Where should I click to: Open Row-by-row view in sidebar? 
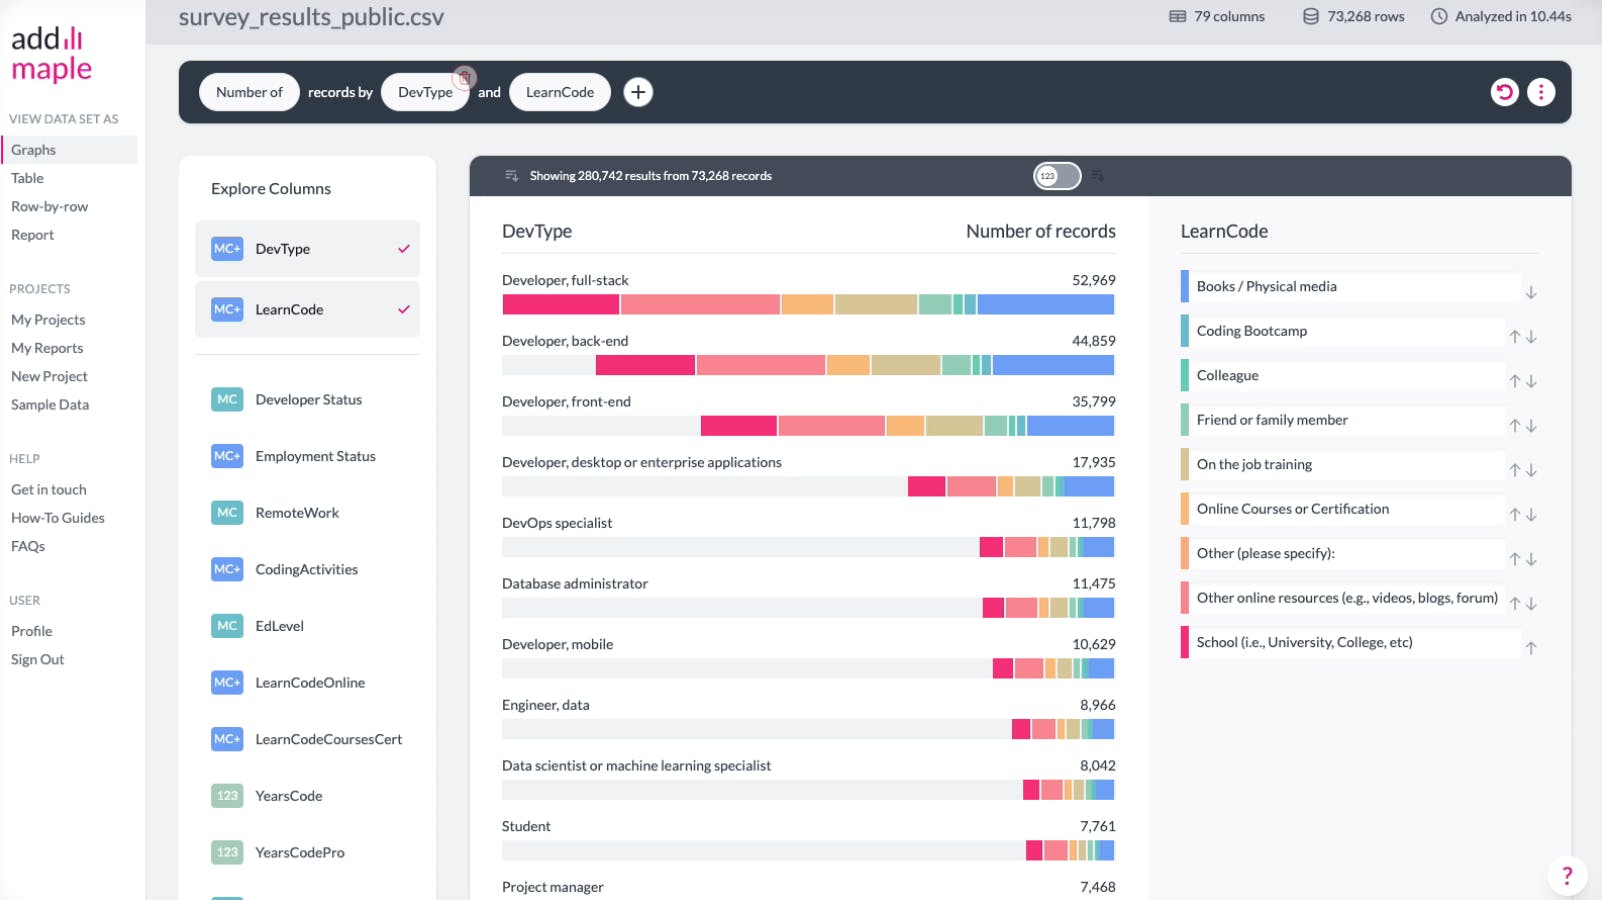pos(49,207)
